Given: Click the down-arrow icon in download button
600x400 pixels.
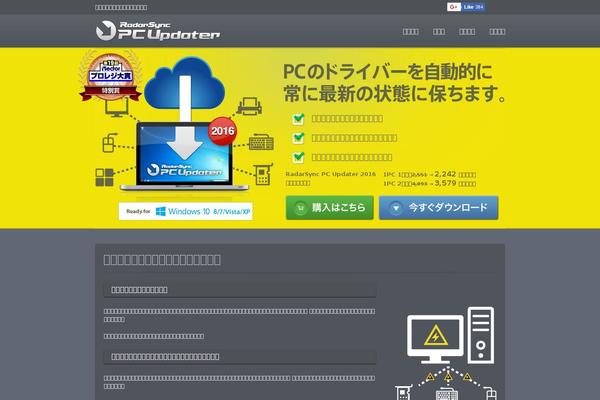Looking at the screenshot, I should [x=396, y=208].
